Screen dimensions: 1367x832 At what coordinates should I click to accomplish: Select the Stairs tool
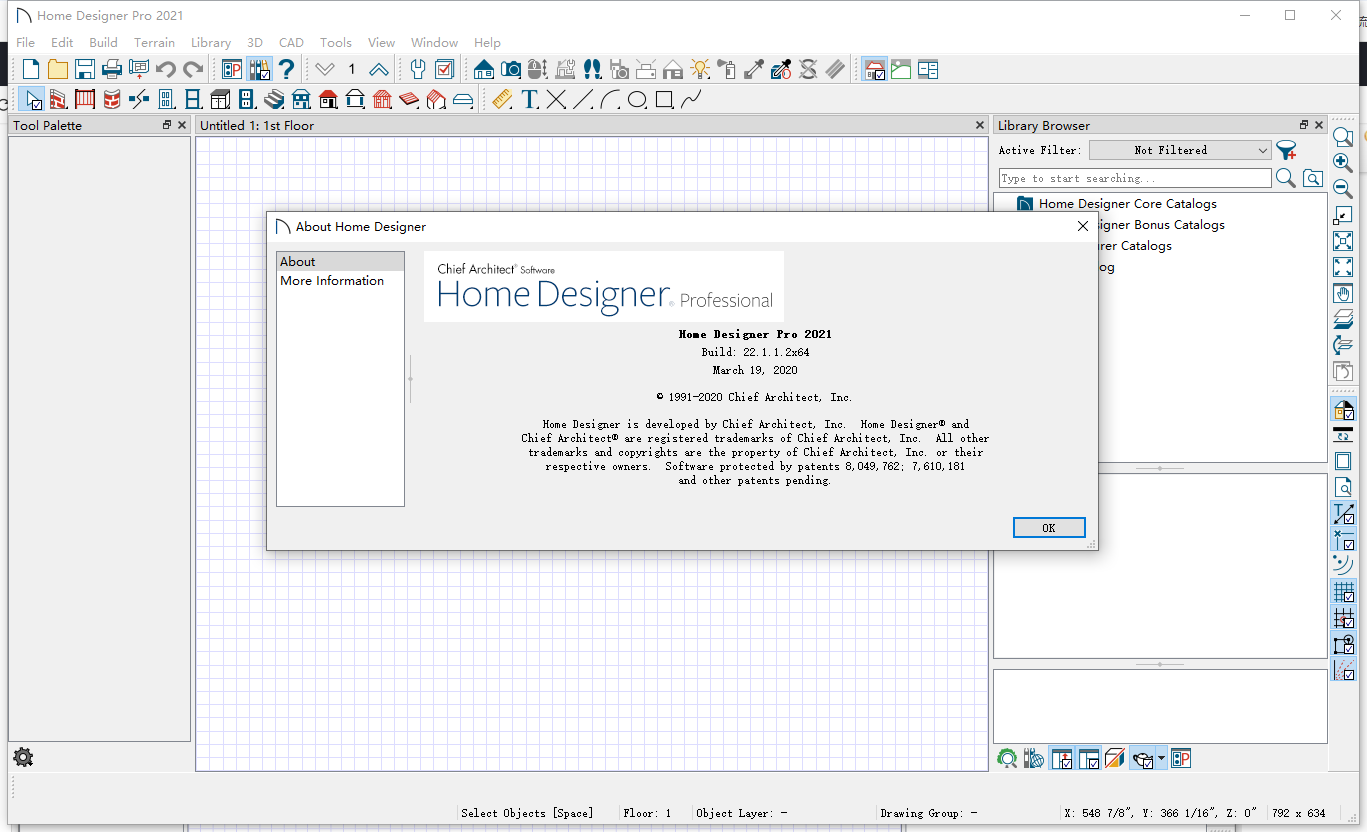coord(274,99)
